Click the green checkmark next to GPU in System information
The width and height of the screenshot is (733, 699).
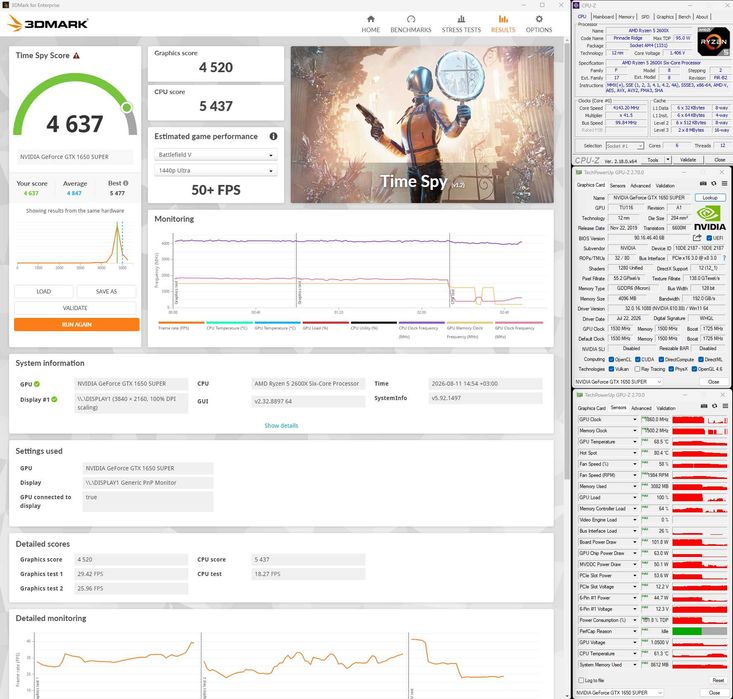(37, 384)
